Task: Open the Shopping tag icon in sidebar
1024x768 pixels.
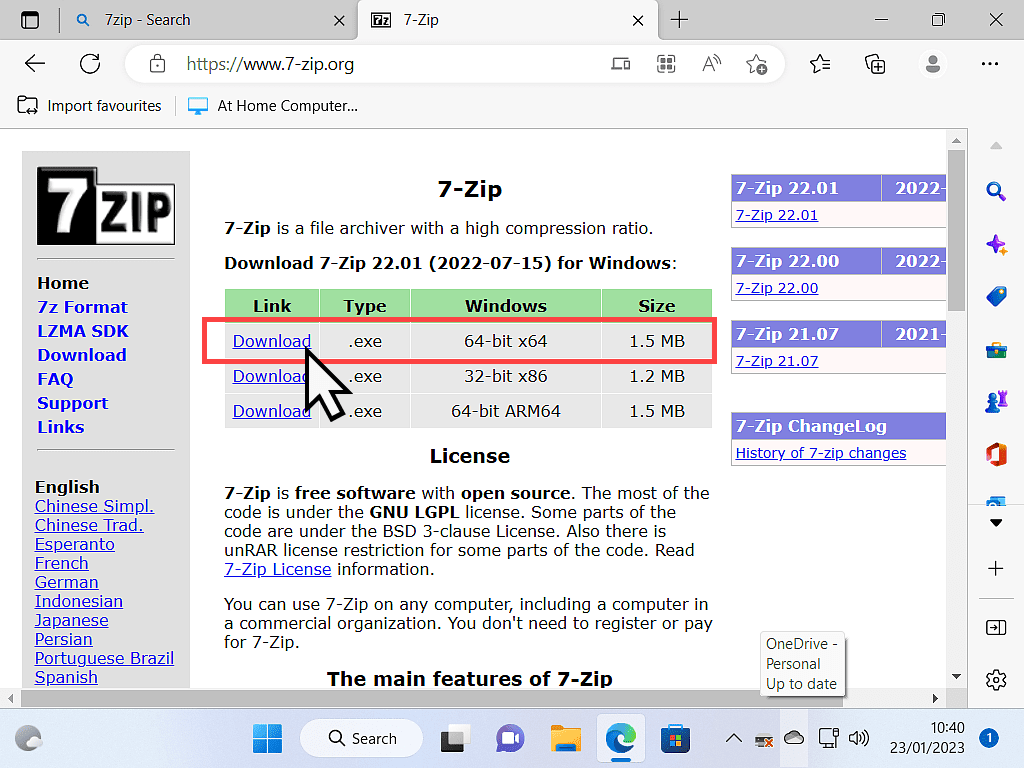Action: coord(996,295)
